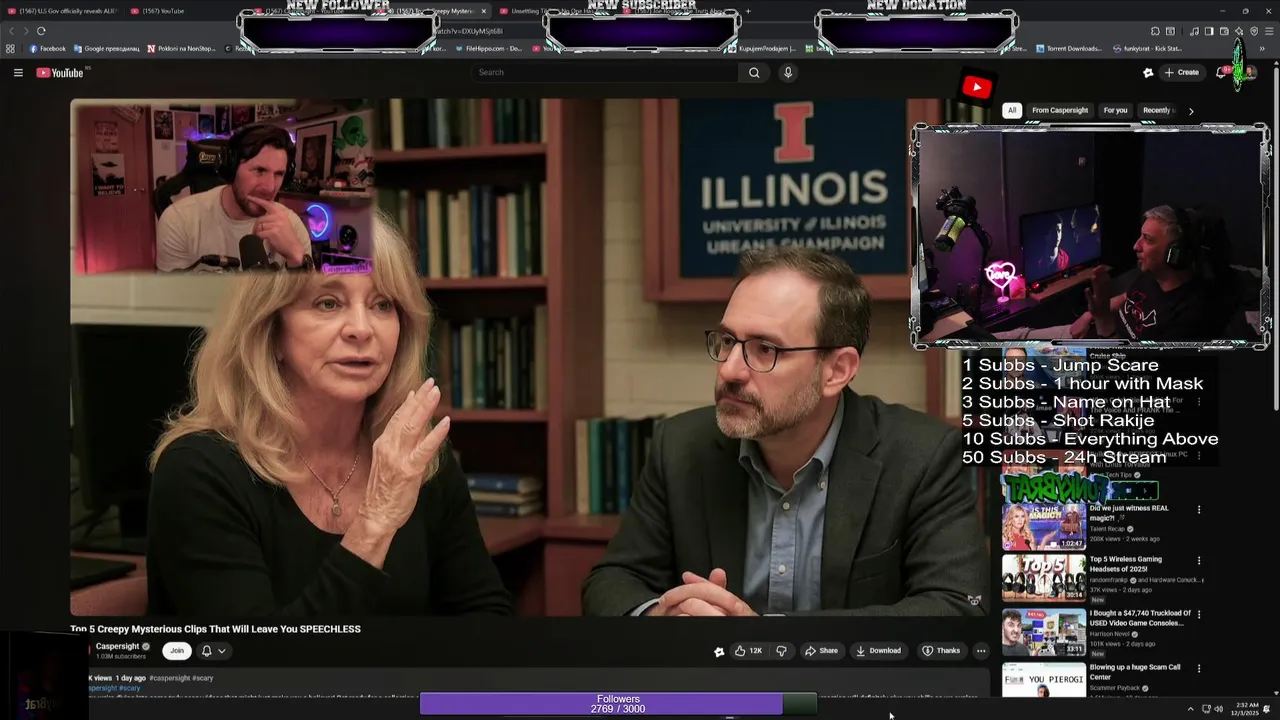Viewport: 1280px width, 720px height.
Task: Open the Caspersight channel name
Action: click(117, 646)
